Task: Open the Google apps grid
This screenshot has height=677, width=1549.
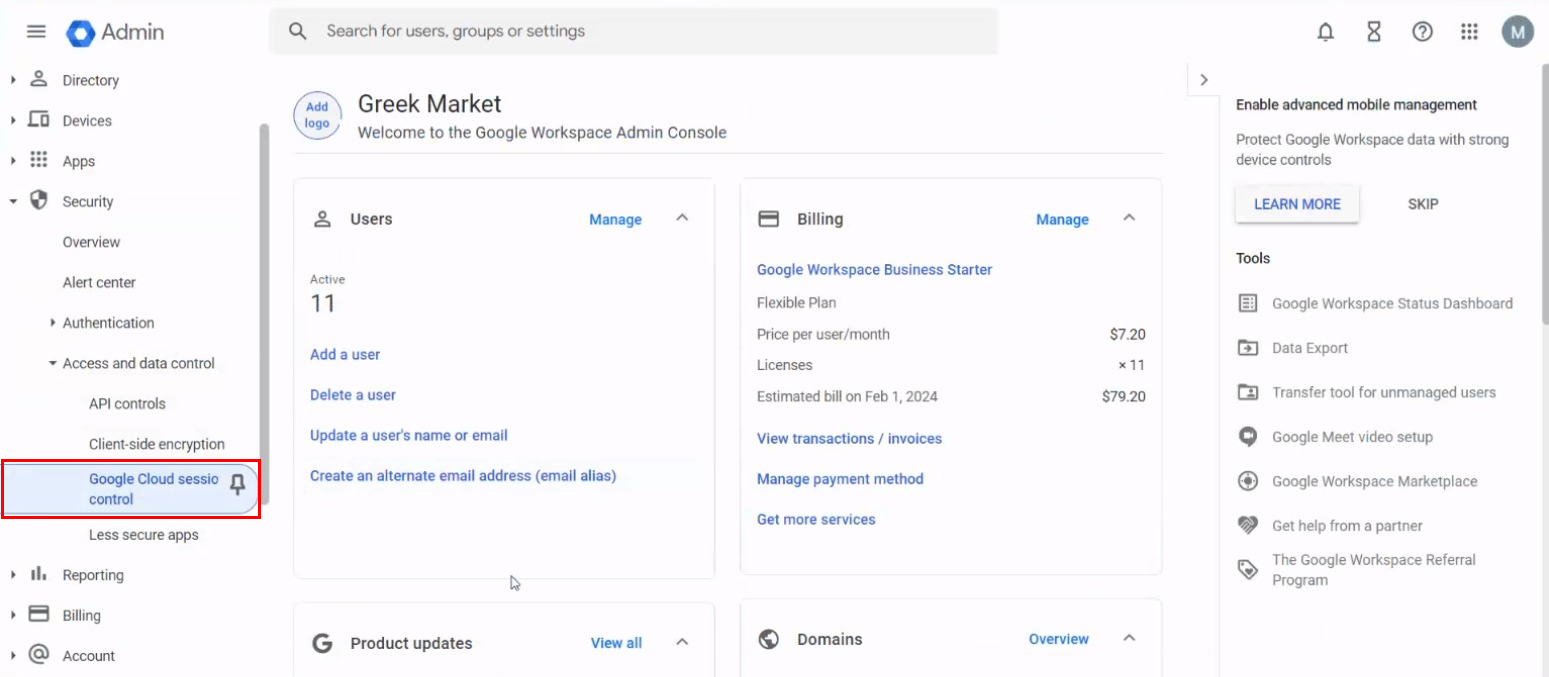Action: (1469, 32)
